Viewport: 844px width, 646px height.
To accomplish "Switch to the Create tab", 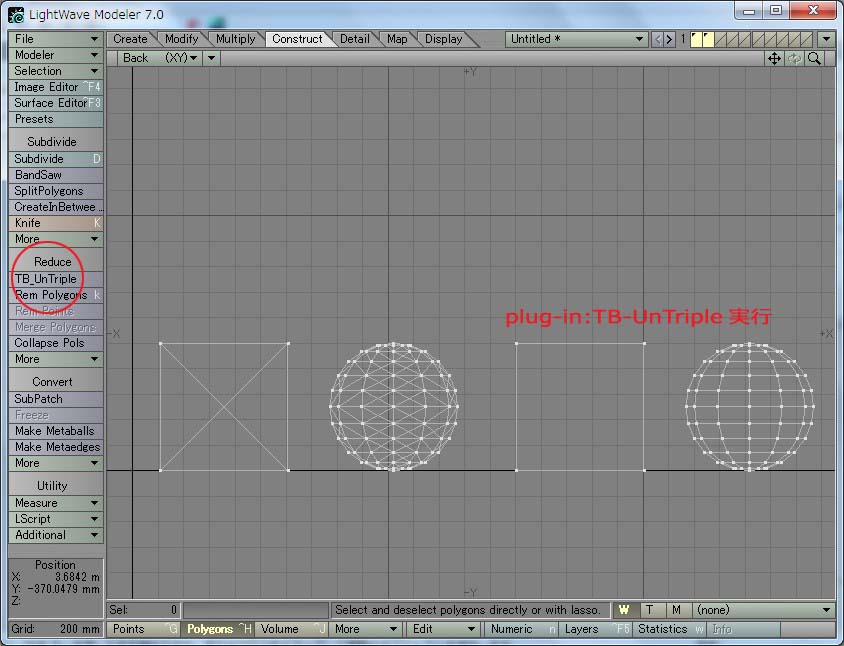I will point(130,39).
